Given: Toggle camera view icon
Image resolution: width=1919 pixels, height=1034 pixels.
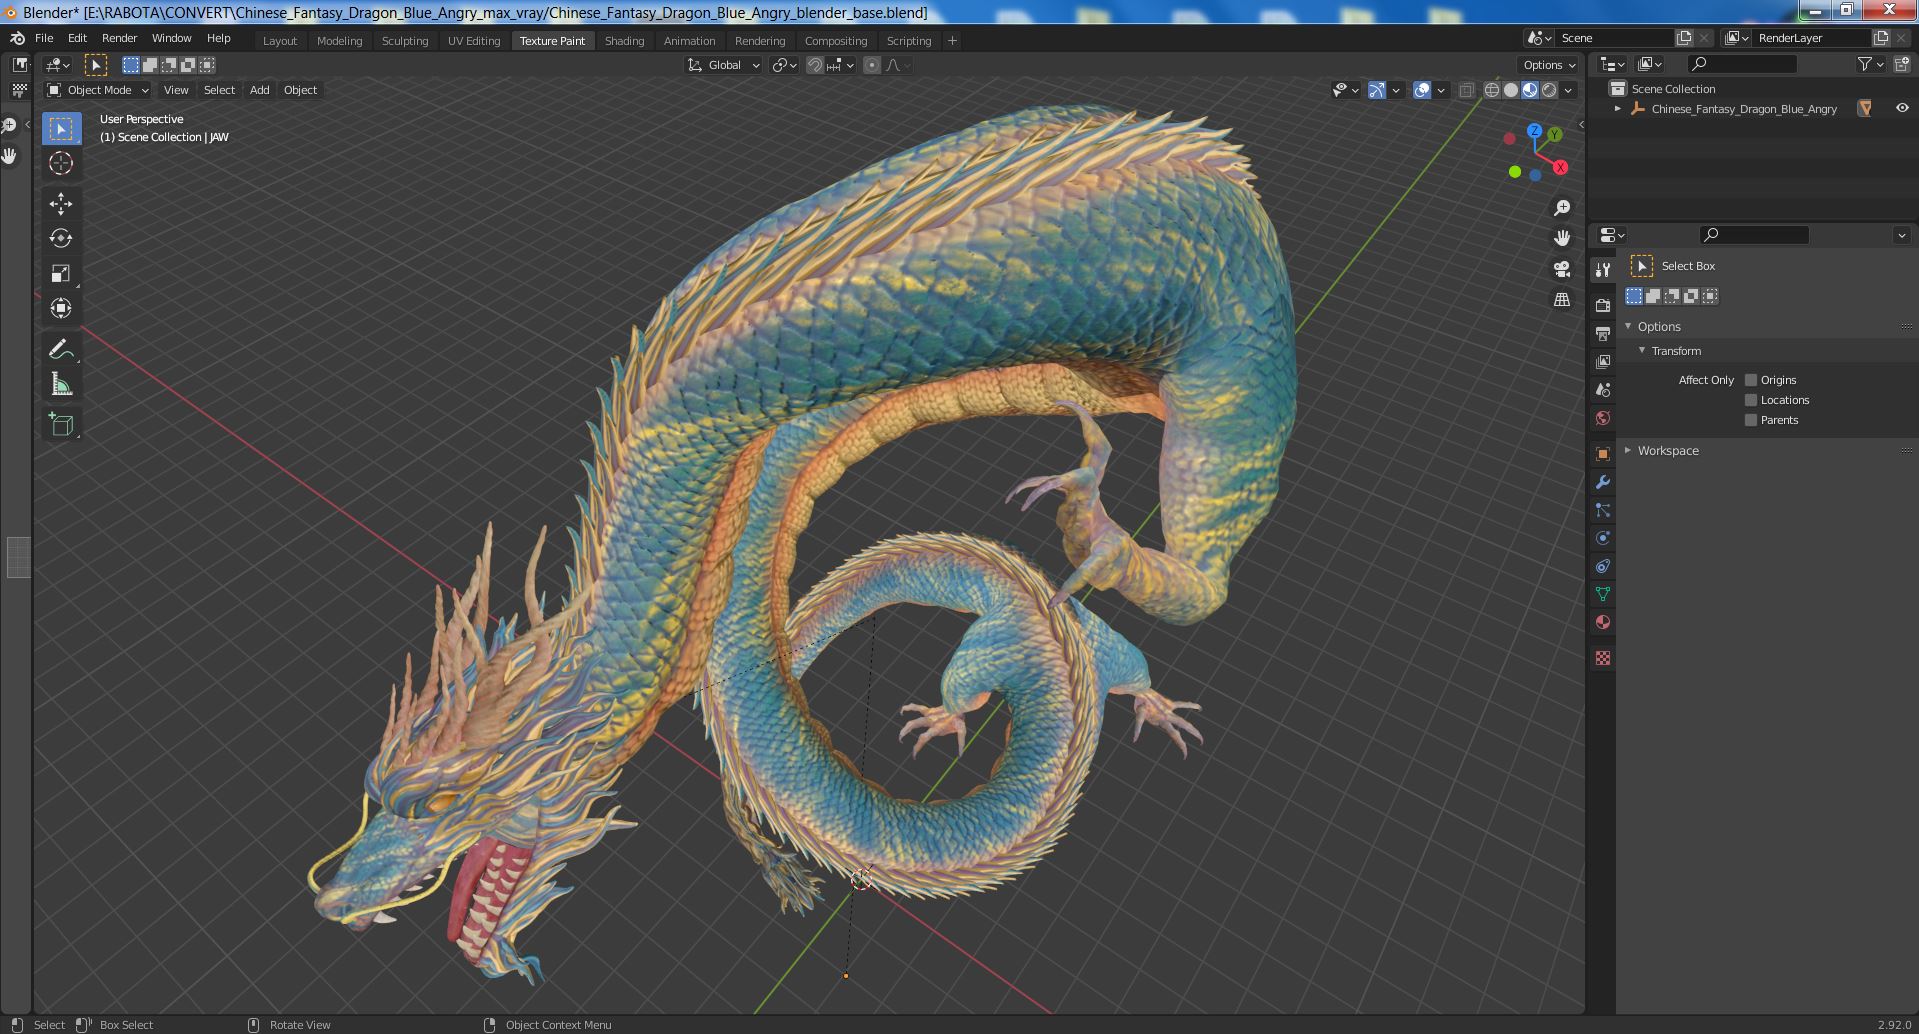Looking at the screenshot, I should [1562, 269].
